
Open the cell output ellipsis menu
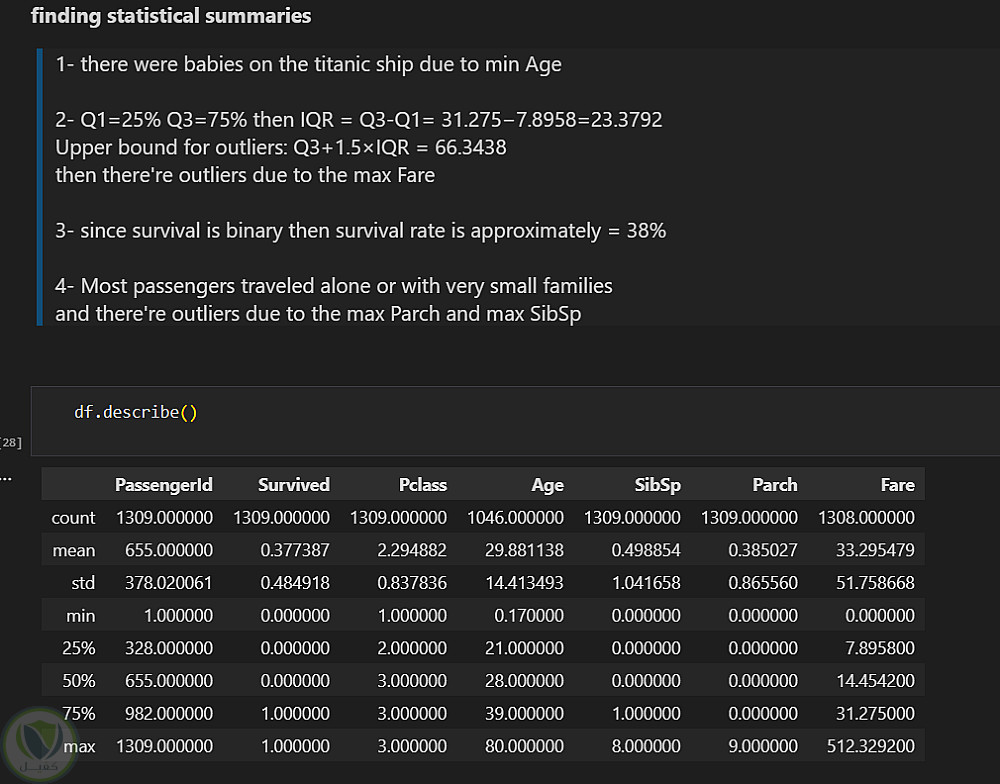(x=5, y=478)
